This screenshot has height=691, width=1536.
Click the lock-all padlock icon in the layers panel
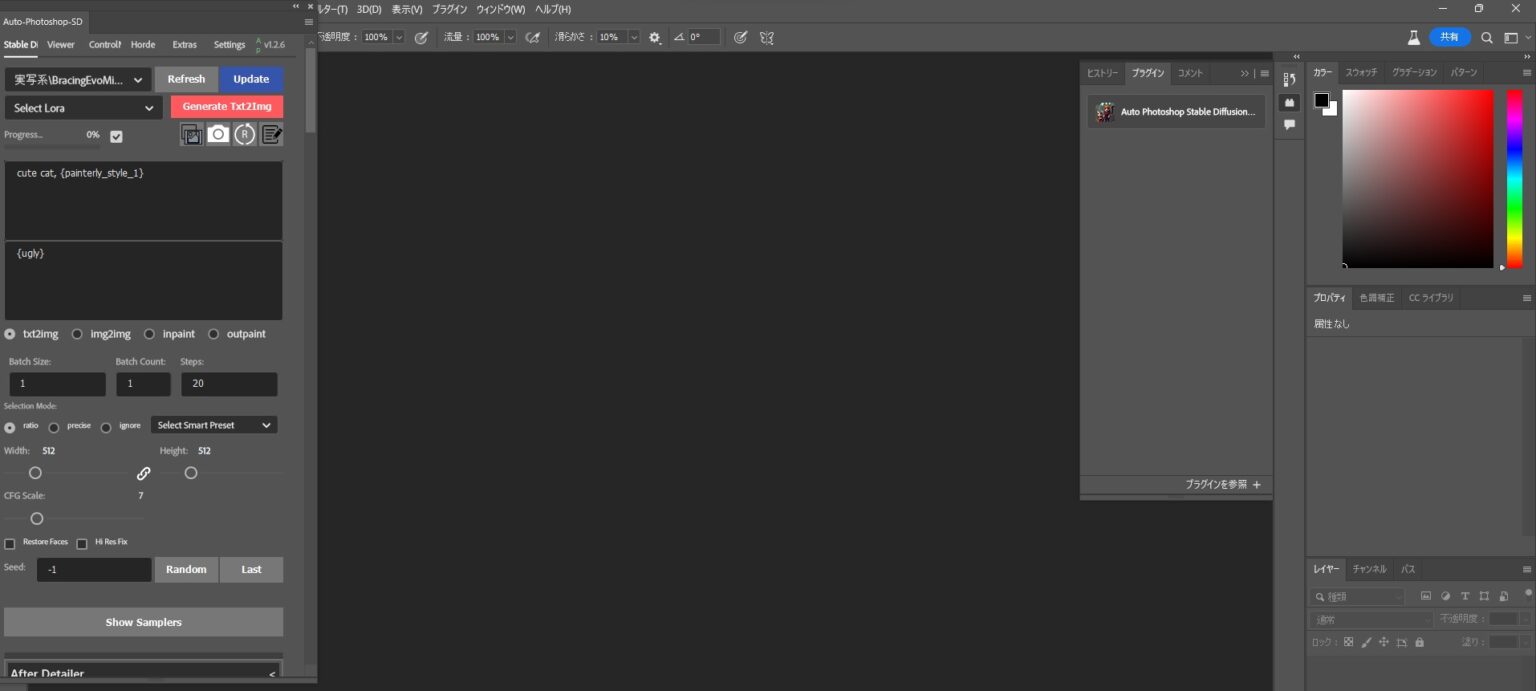pyautogui.click(x=1419, y=642)
